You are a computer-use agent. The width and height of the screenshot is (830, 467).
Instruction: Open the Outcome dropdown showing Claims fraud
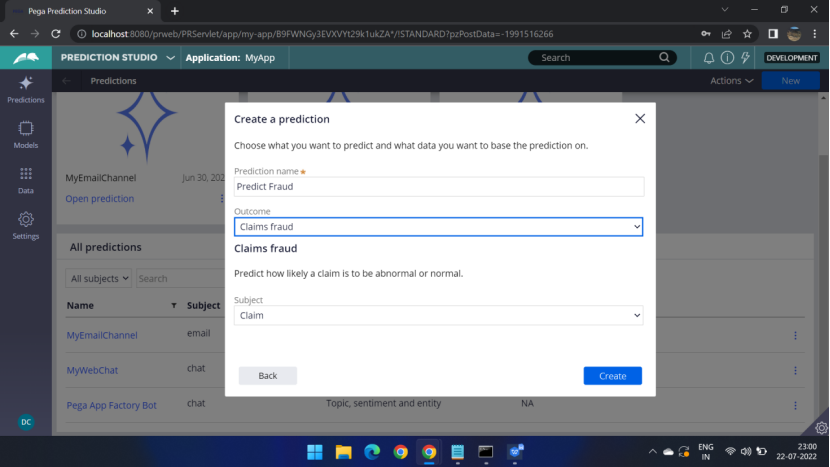coord(438,227)
